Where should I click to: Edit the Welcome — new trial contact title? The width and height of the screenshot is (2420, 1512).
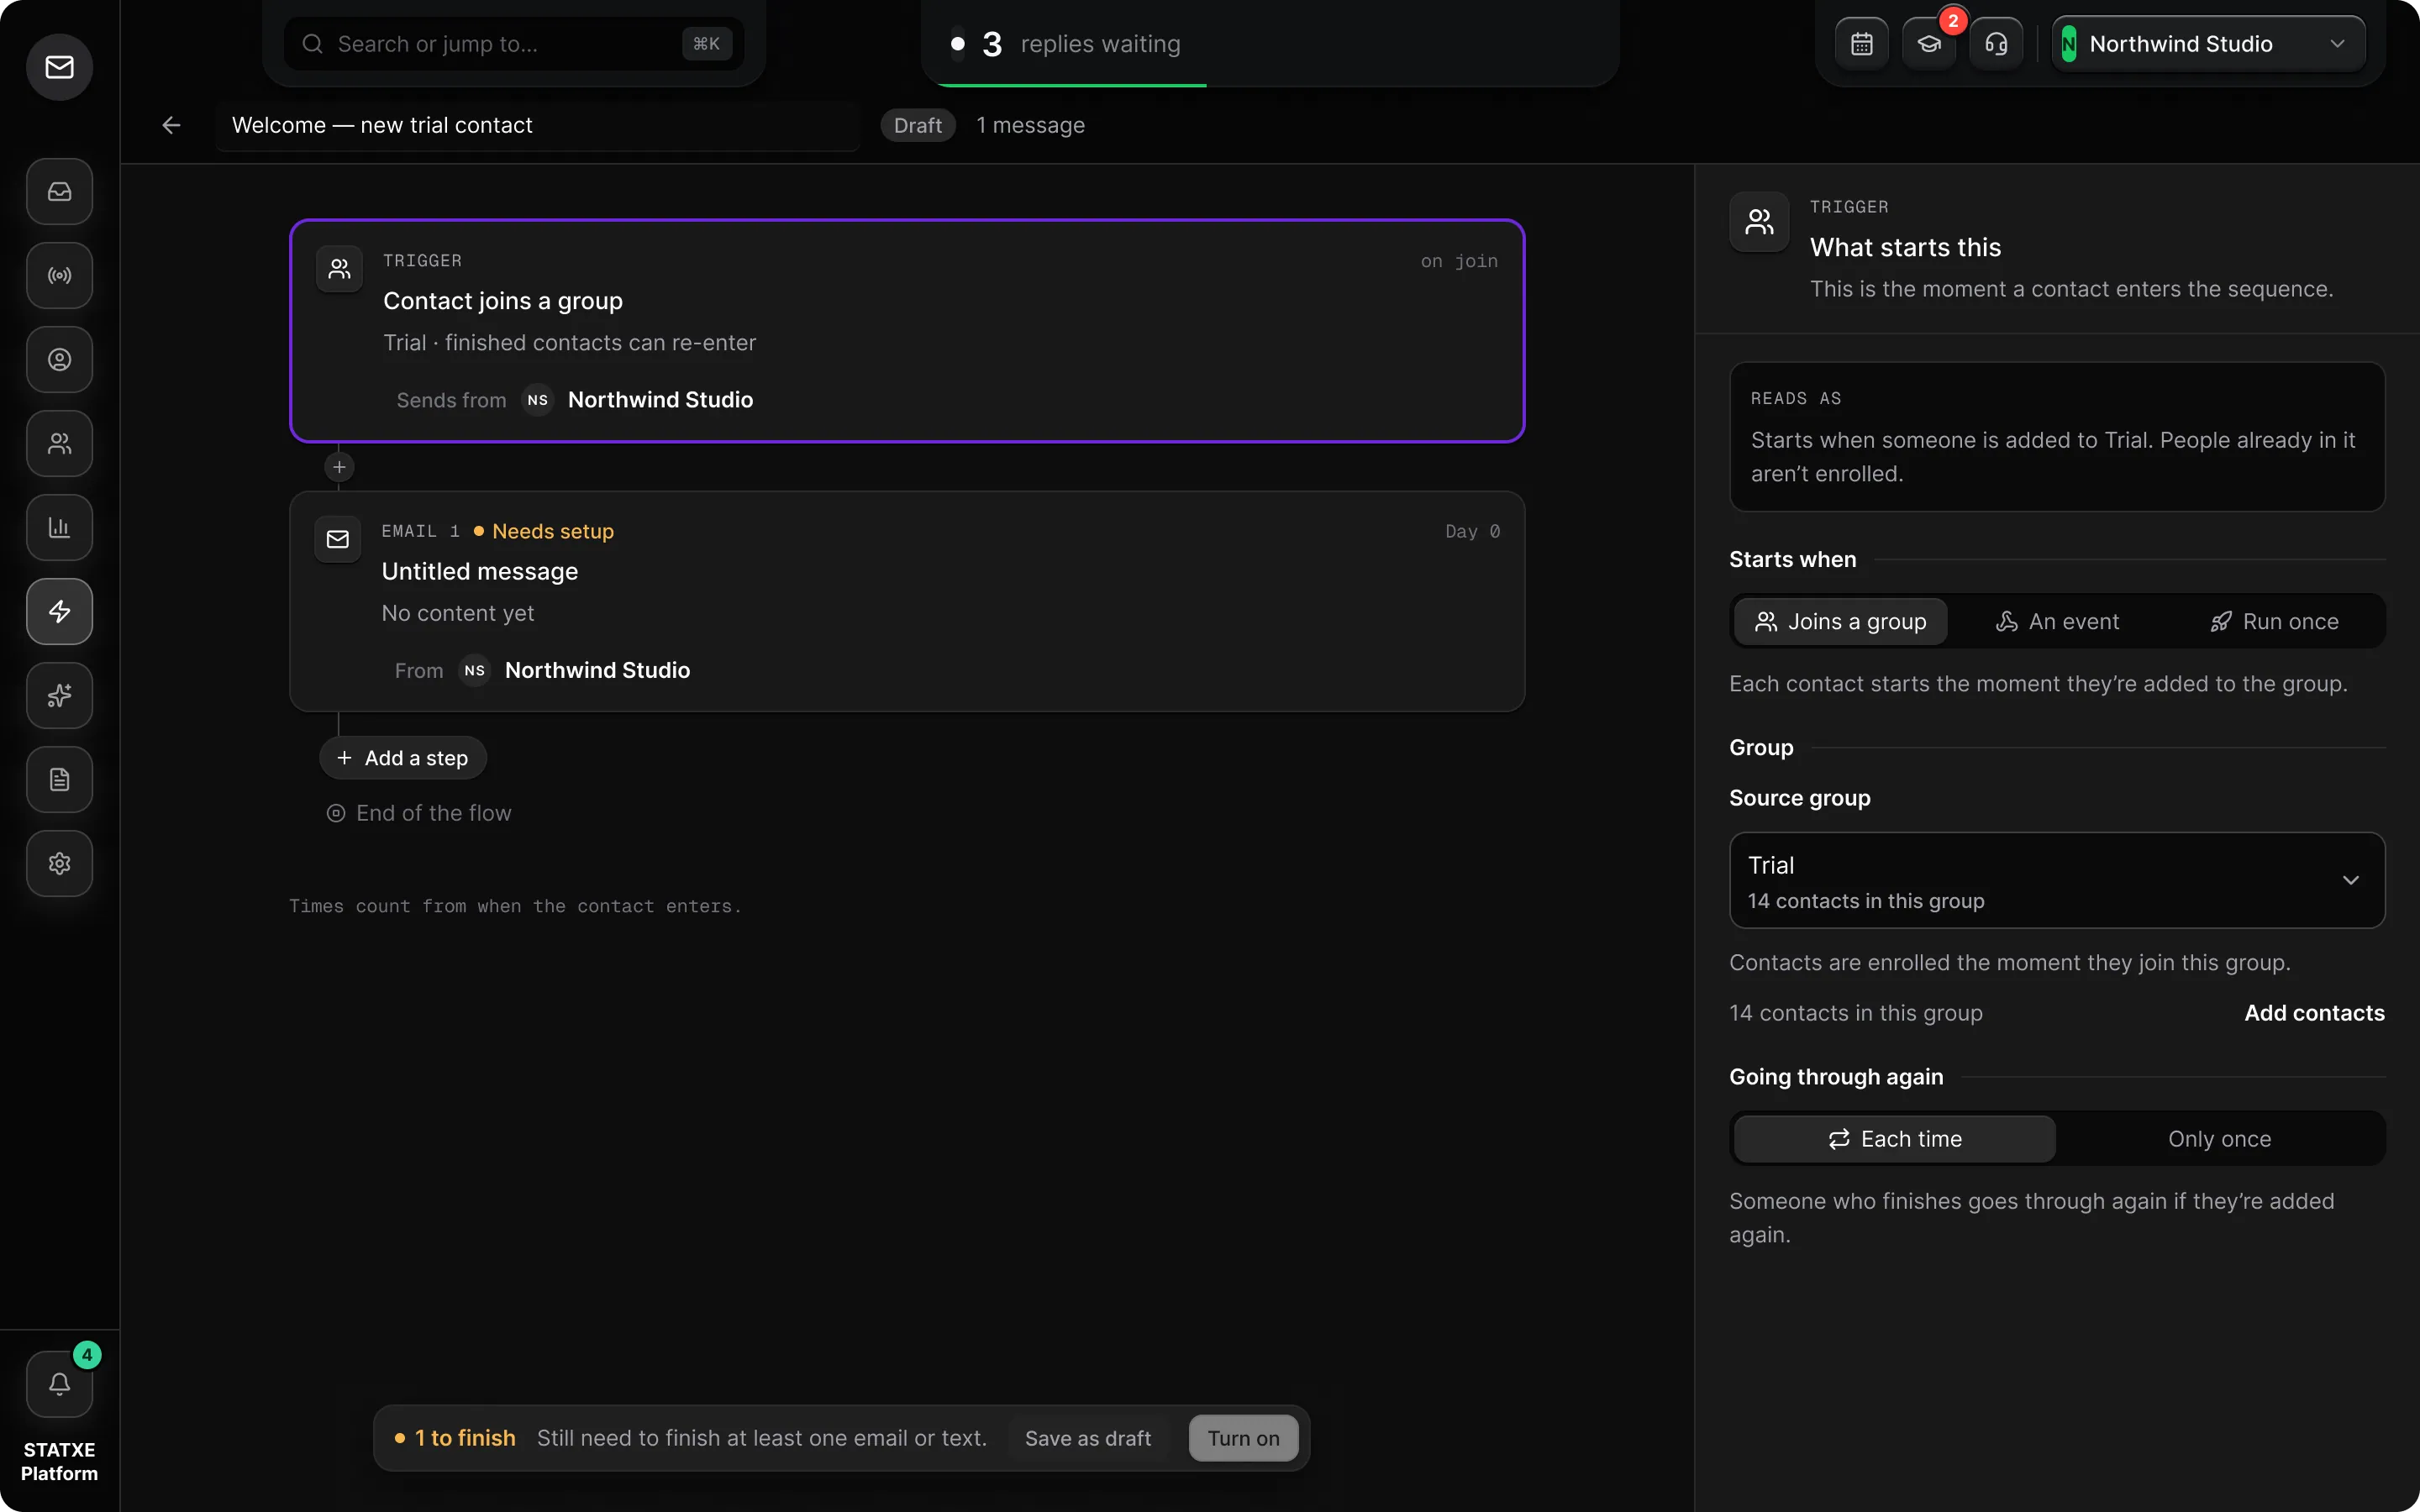pos(538,125)
